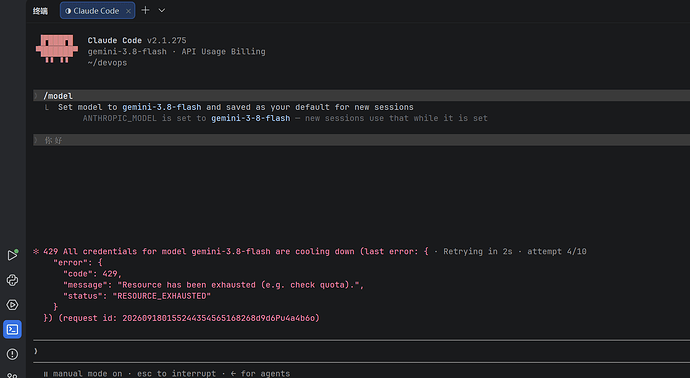Click '429 All credentials for model' error text
Image resolution: width=690 pixels, height=378 pixels.
tap(236, 251)
